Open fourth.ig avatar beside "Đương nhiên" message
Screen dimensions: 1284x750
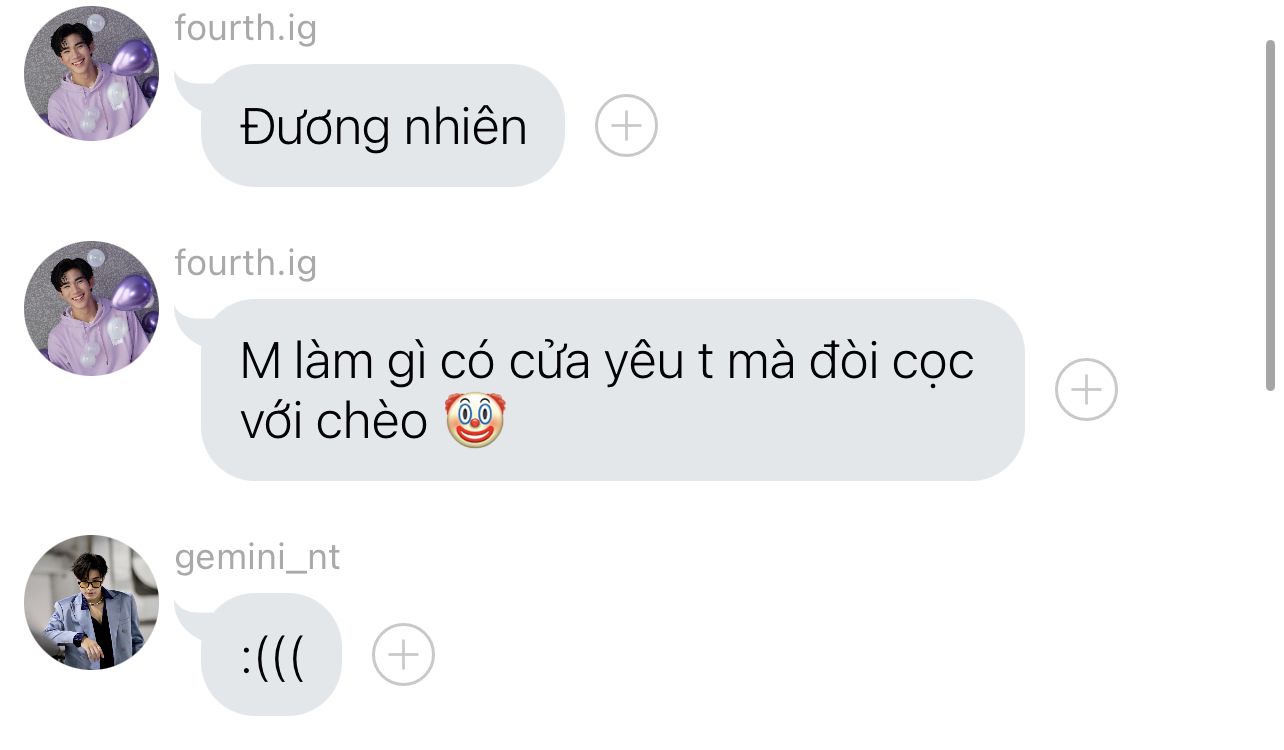[91, 73]
